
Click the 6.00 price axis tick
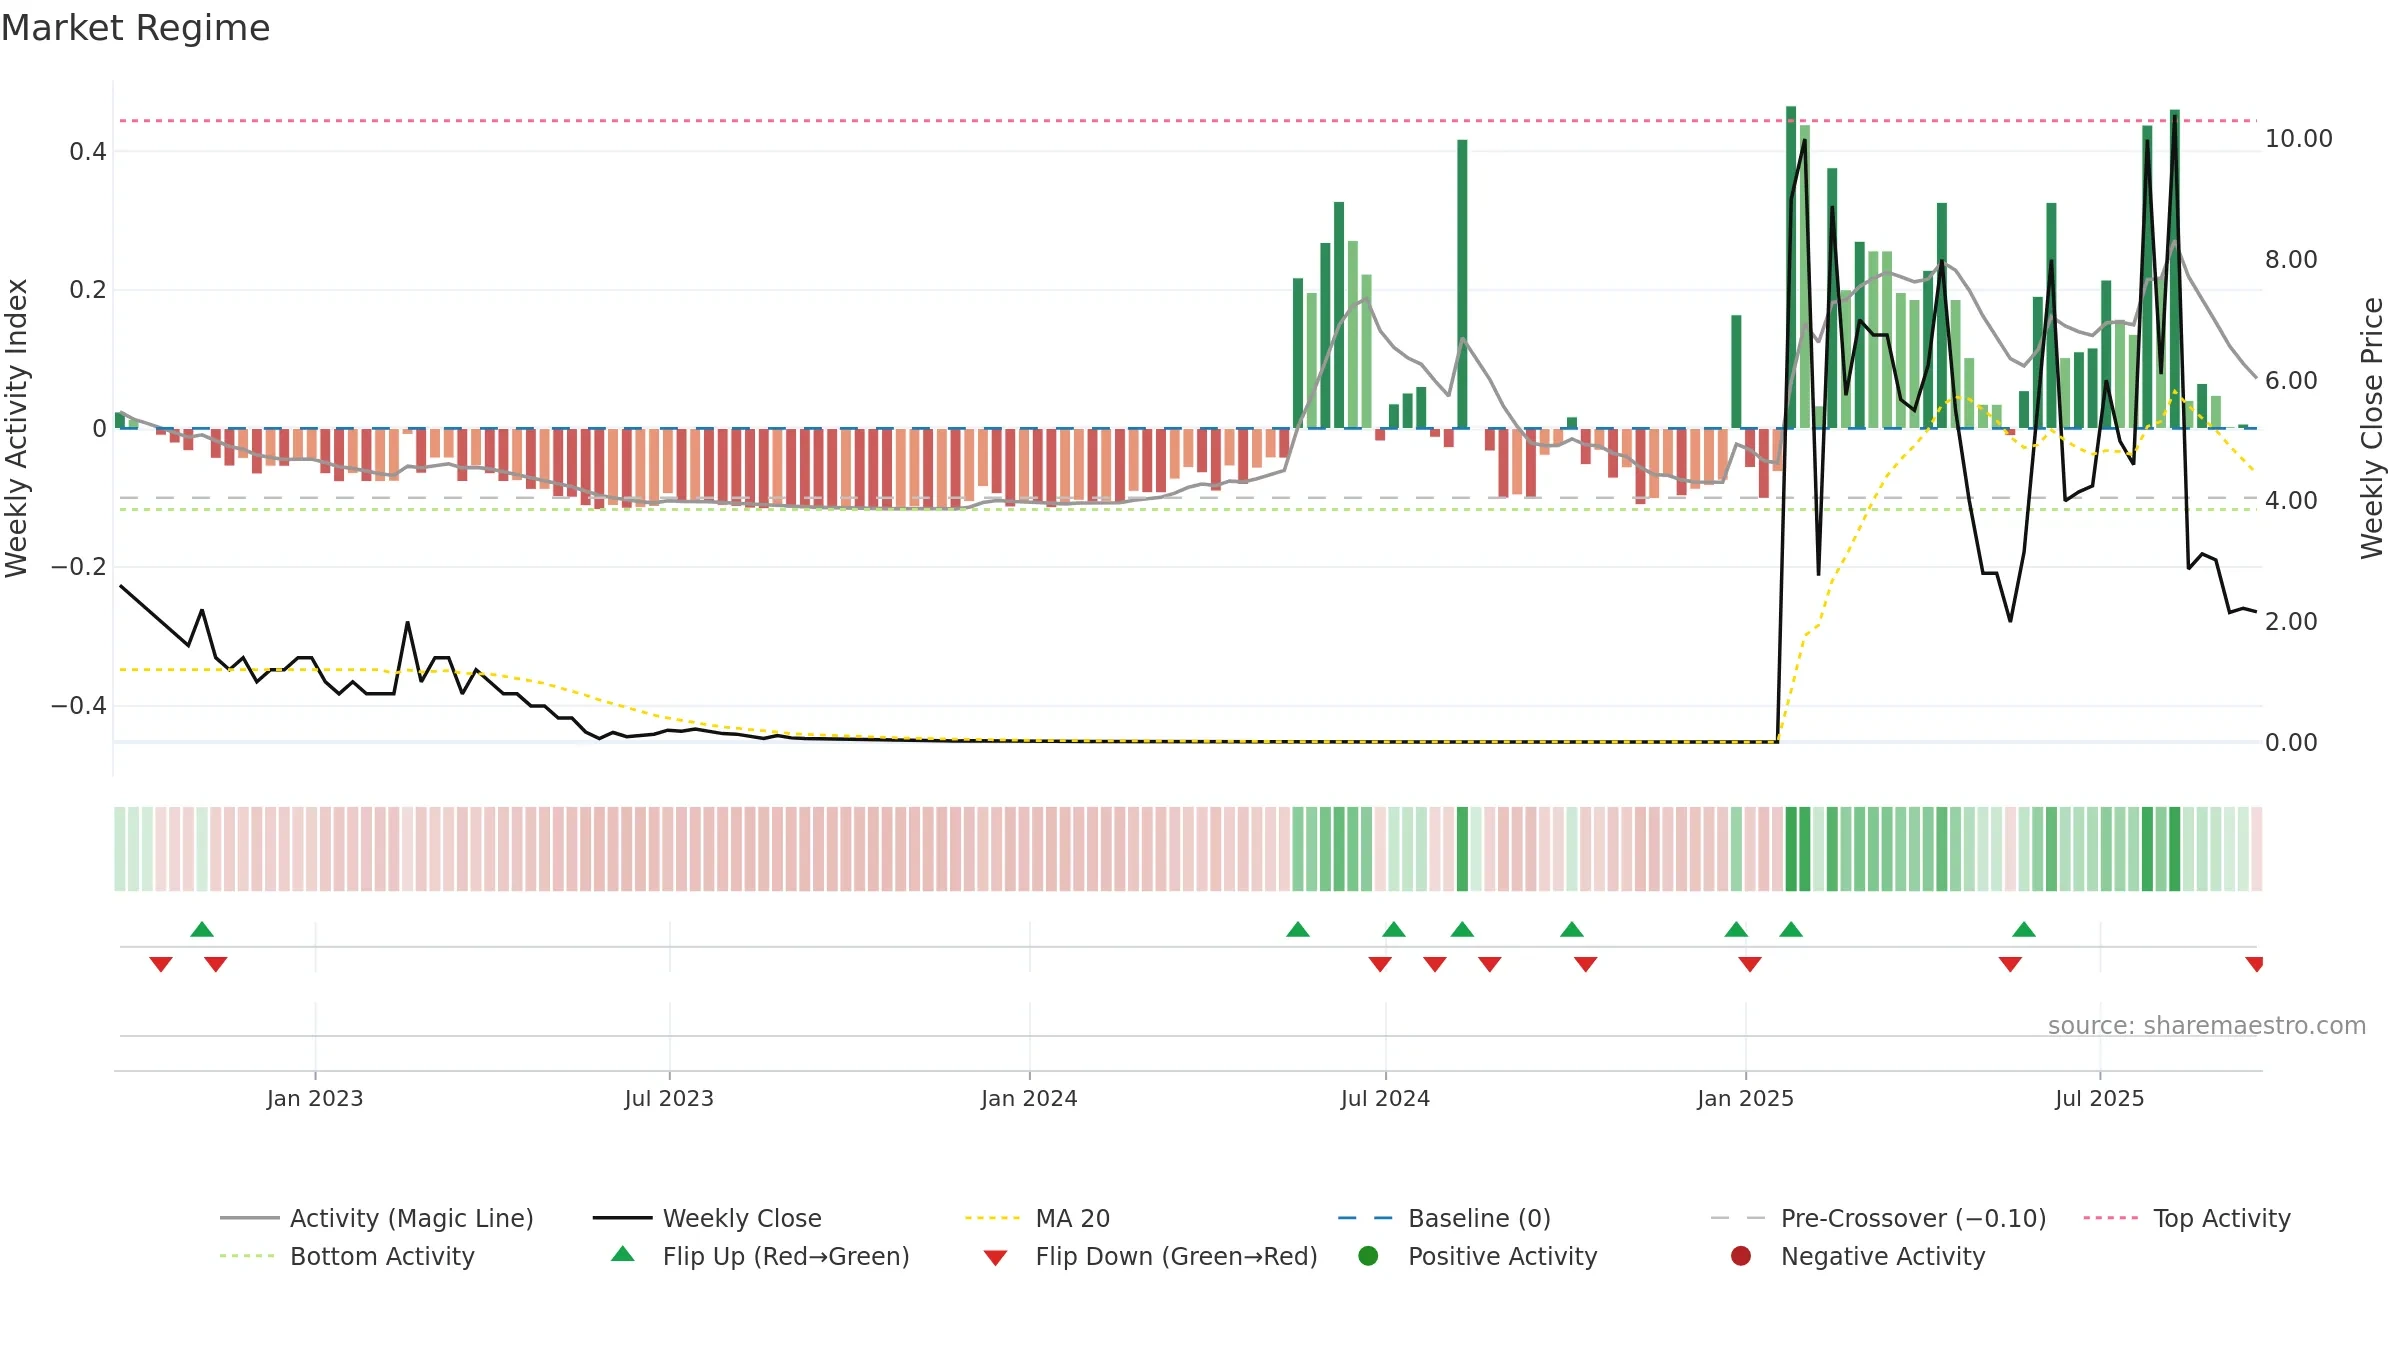pyautogui.click(x=2291, y=380)
